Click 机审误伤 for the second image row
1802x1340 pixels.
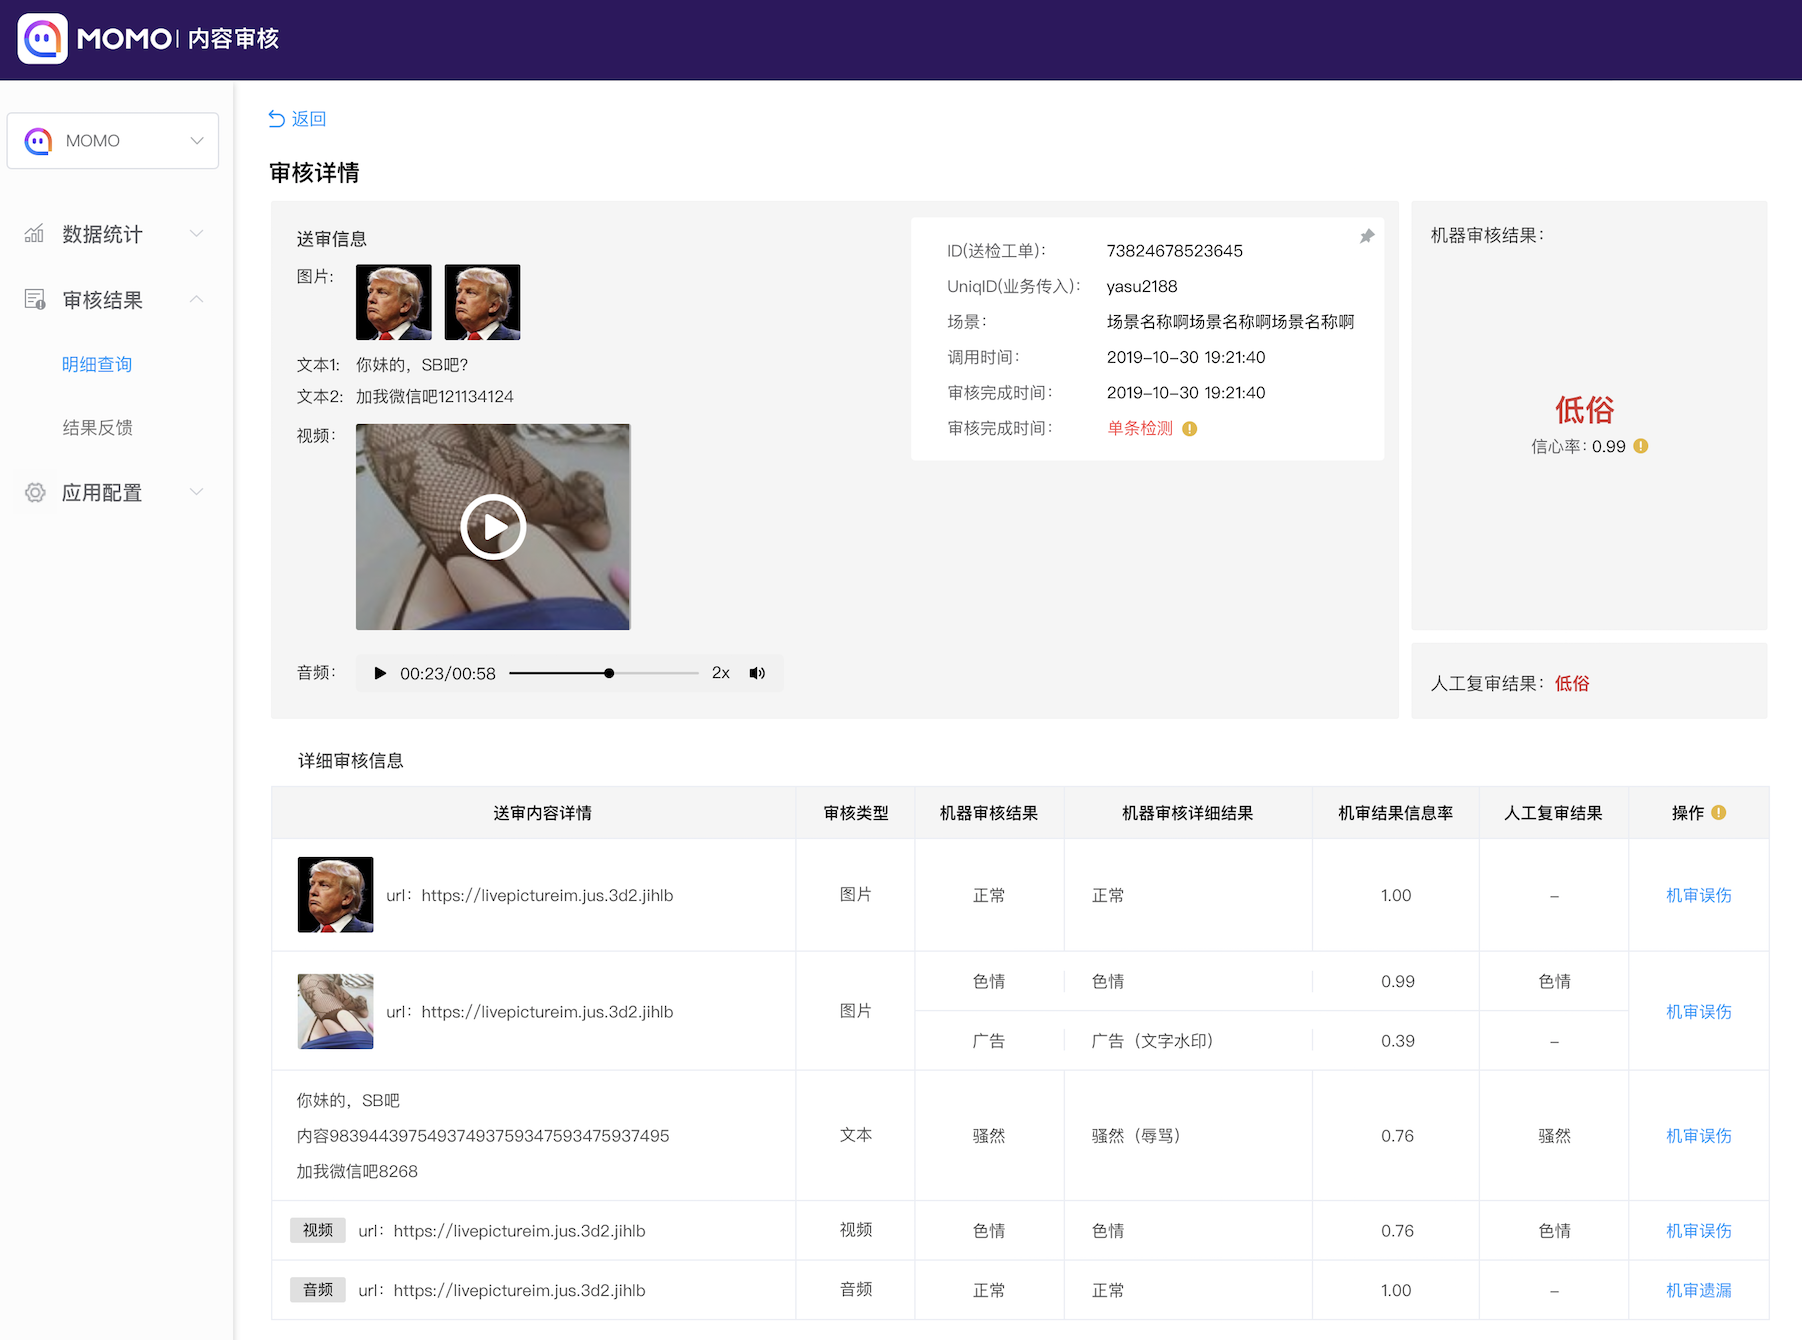coord(1699,1012)
